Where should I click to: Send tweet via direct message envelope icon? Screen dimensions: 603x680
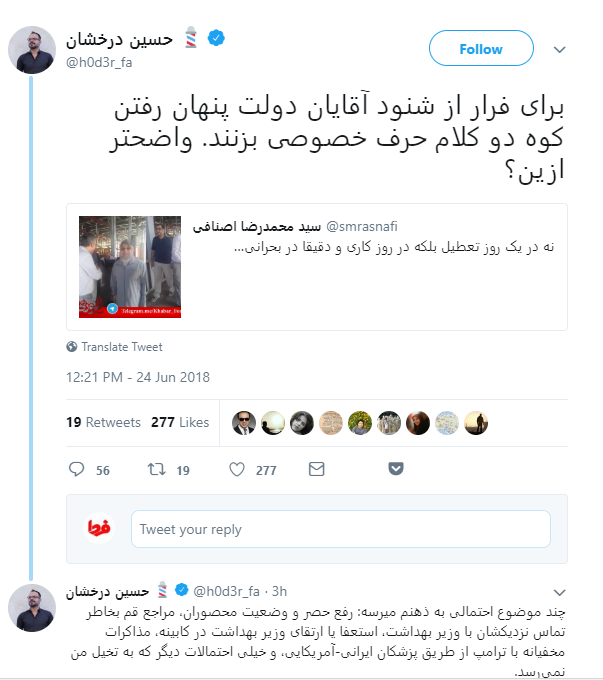317,469
